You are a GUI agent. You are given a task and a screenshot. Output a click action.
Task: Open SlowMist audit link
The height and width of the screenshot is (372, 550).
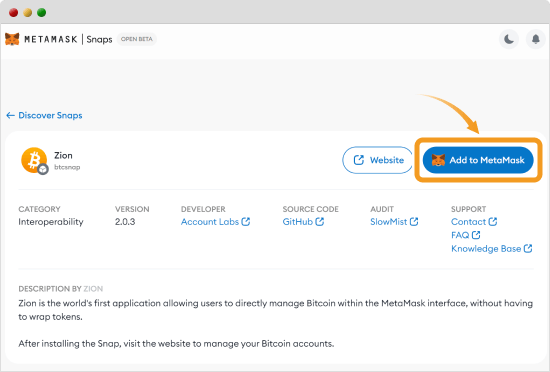[x=394, y=222]
